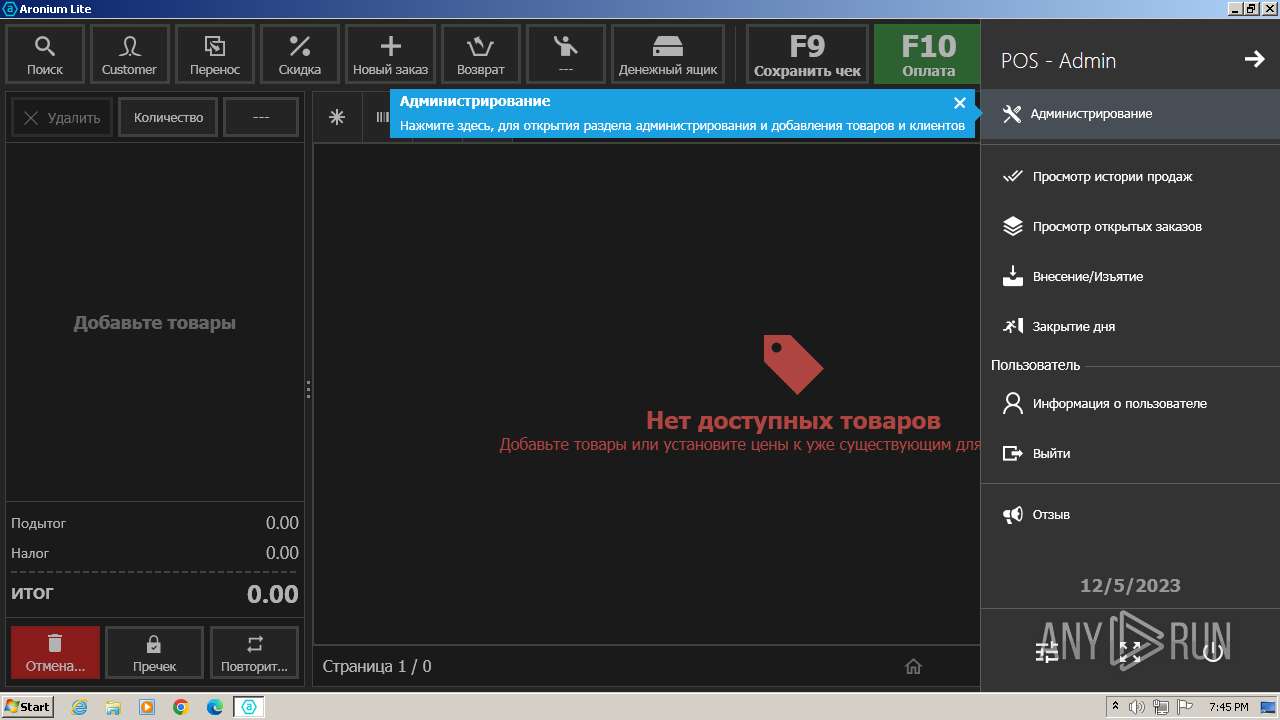Click the Количество quantity button

tap(168, 118)
